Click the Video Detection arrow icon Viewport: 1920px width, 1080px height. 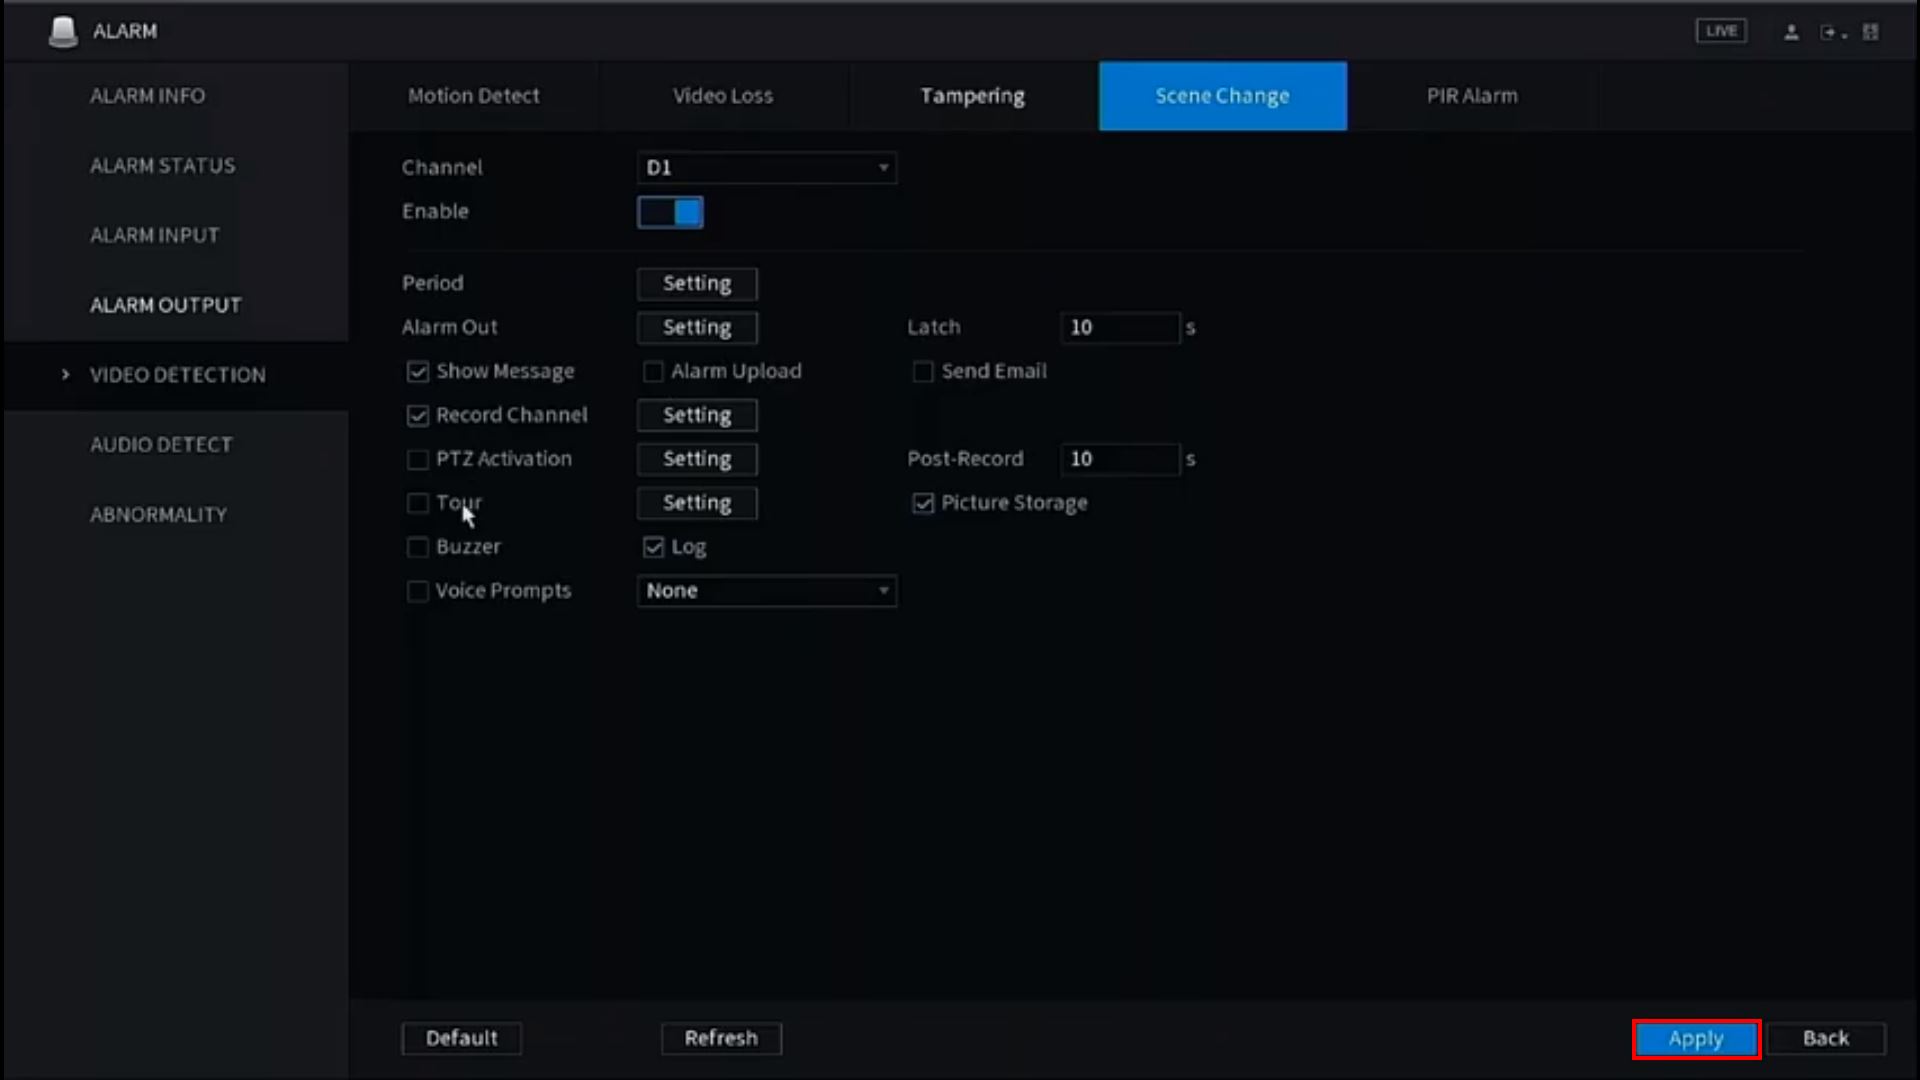coord(66,375)
